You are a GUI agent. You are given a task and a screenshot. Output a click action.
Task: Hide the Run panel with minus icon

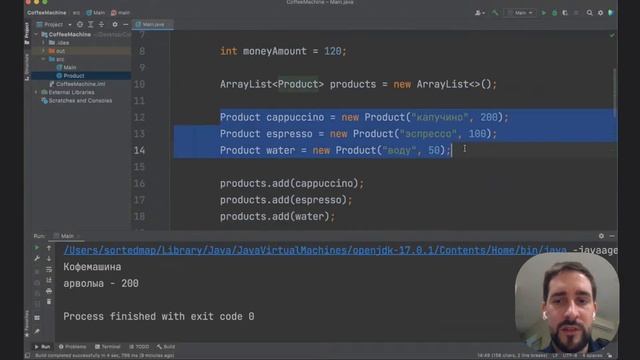[x=612, y=236]
